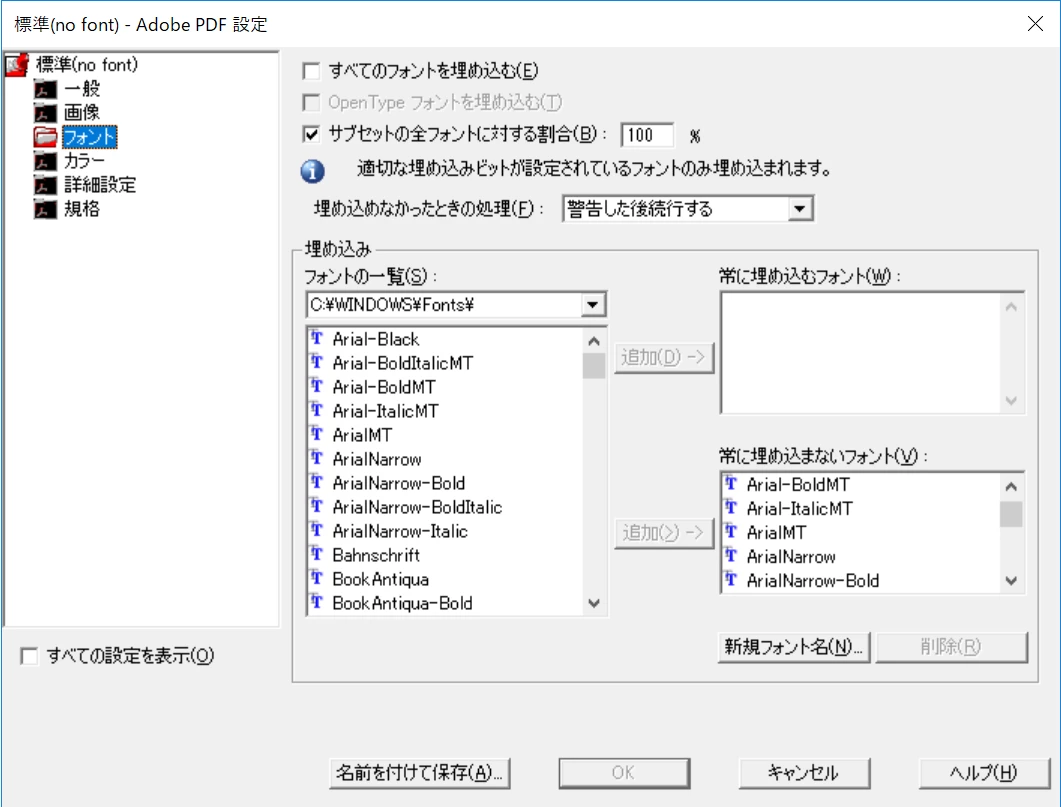Click inside the empty 常に埋め込むフォント list box

859,353
